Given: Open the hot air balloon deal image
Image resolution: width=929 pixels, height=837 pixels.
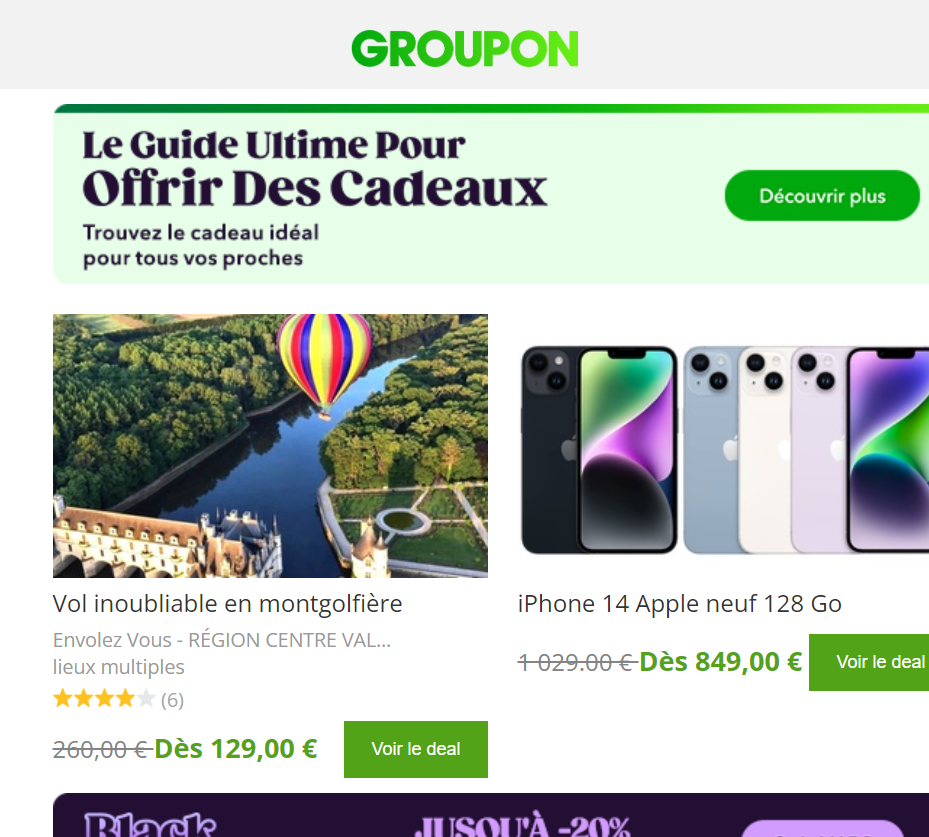Looking at the screenshot, I should tap(270, 445).
